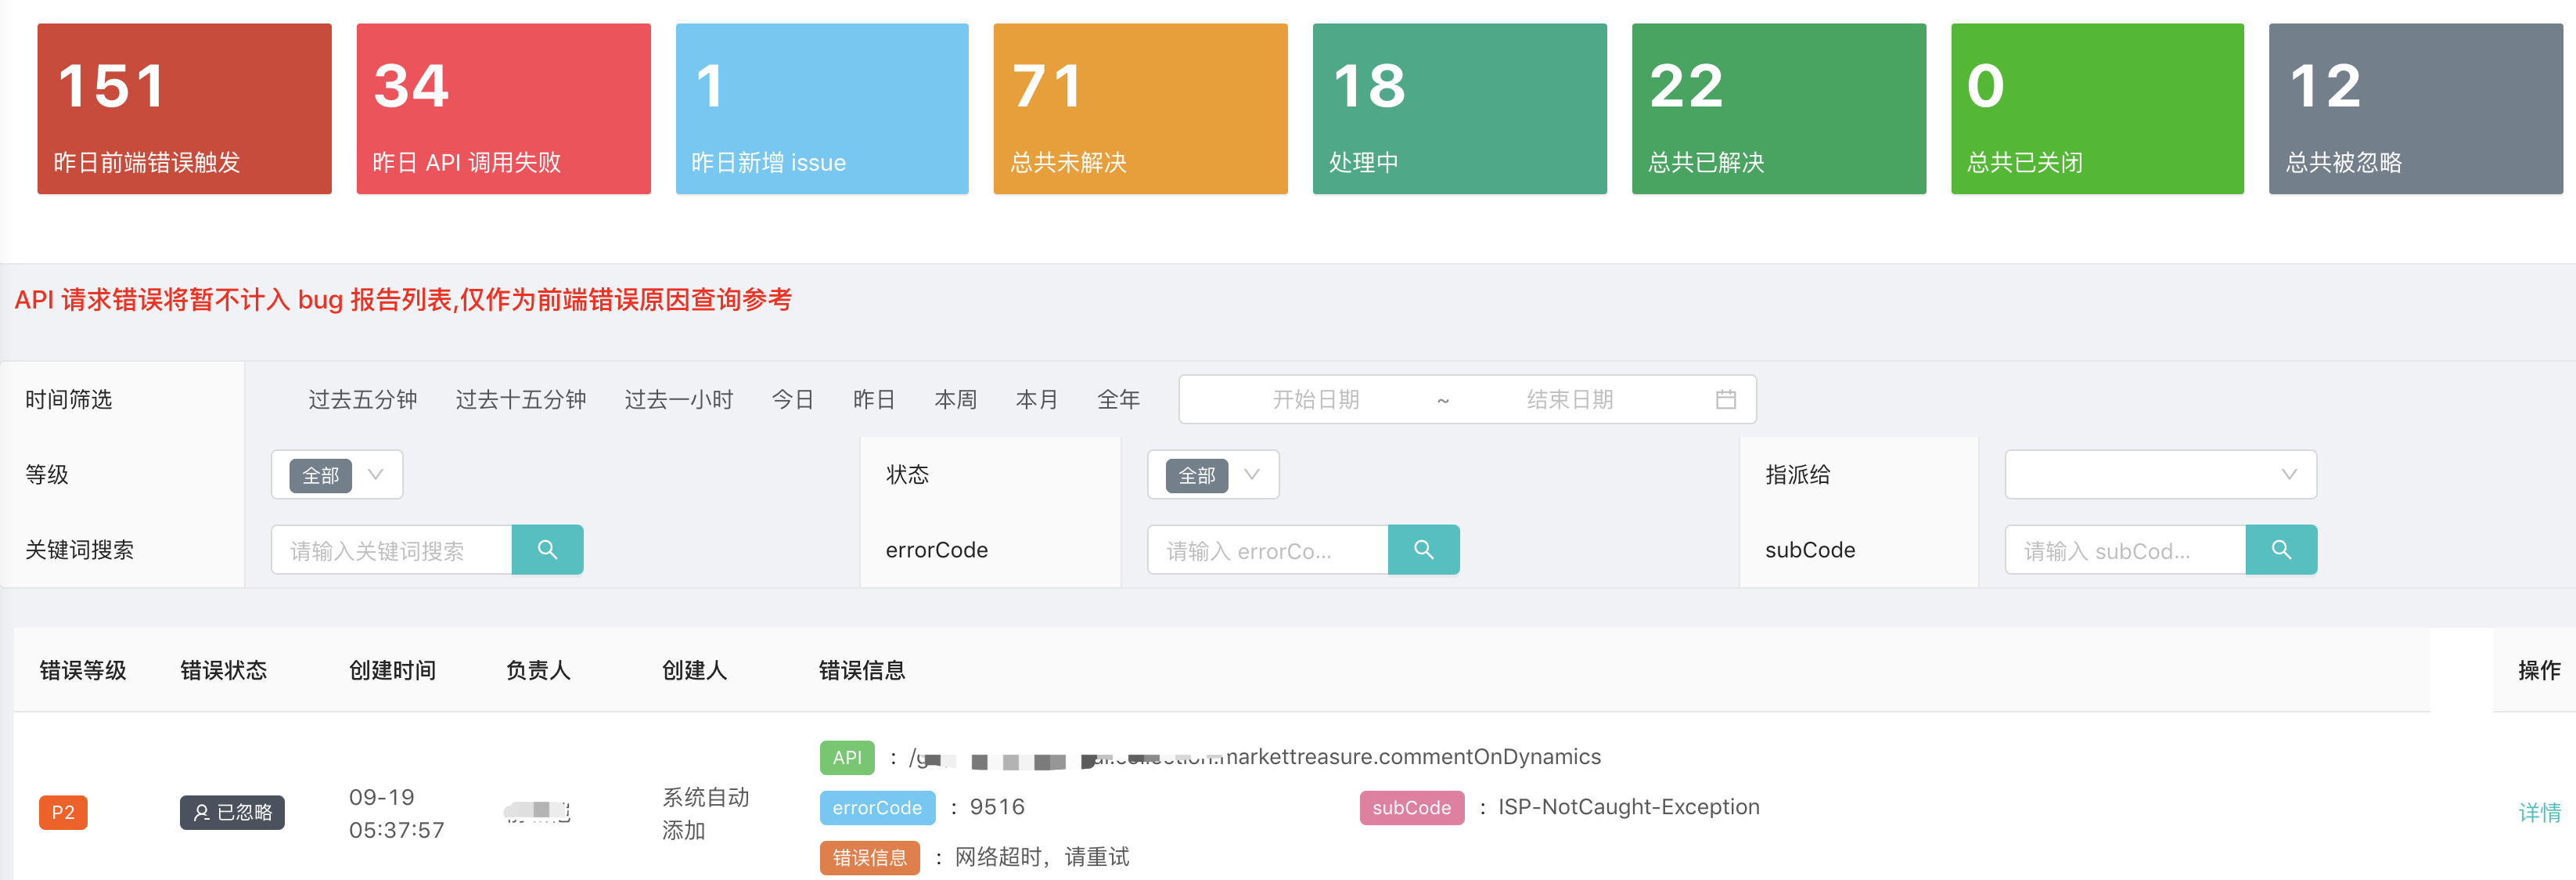
Task: Expand the 状态 status dropdown
Action: [1213, 475]
